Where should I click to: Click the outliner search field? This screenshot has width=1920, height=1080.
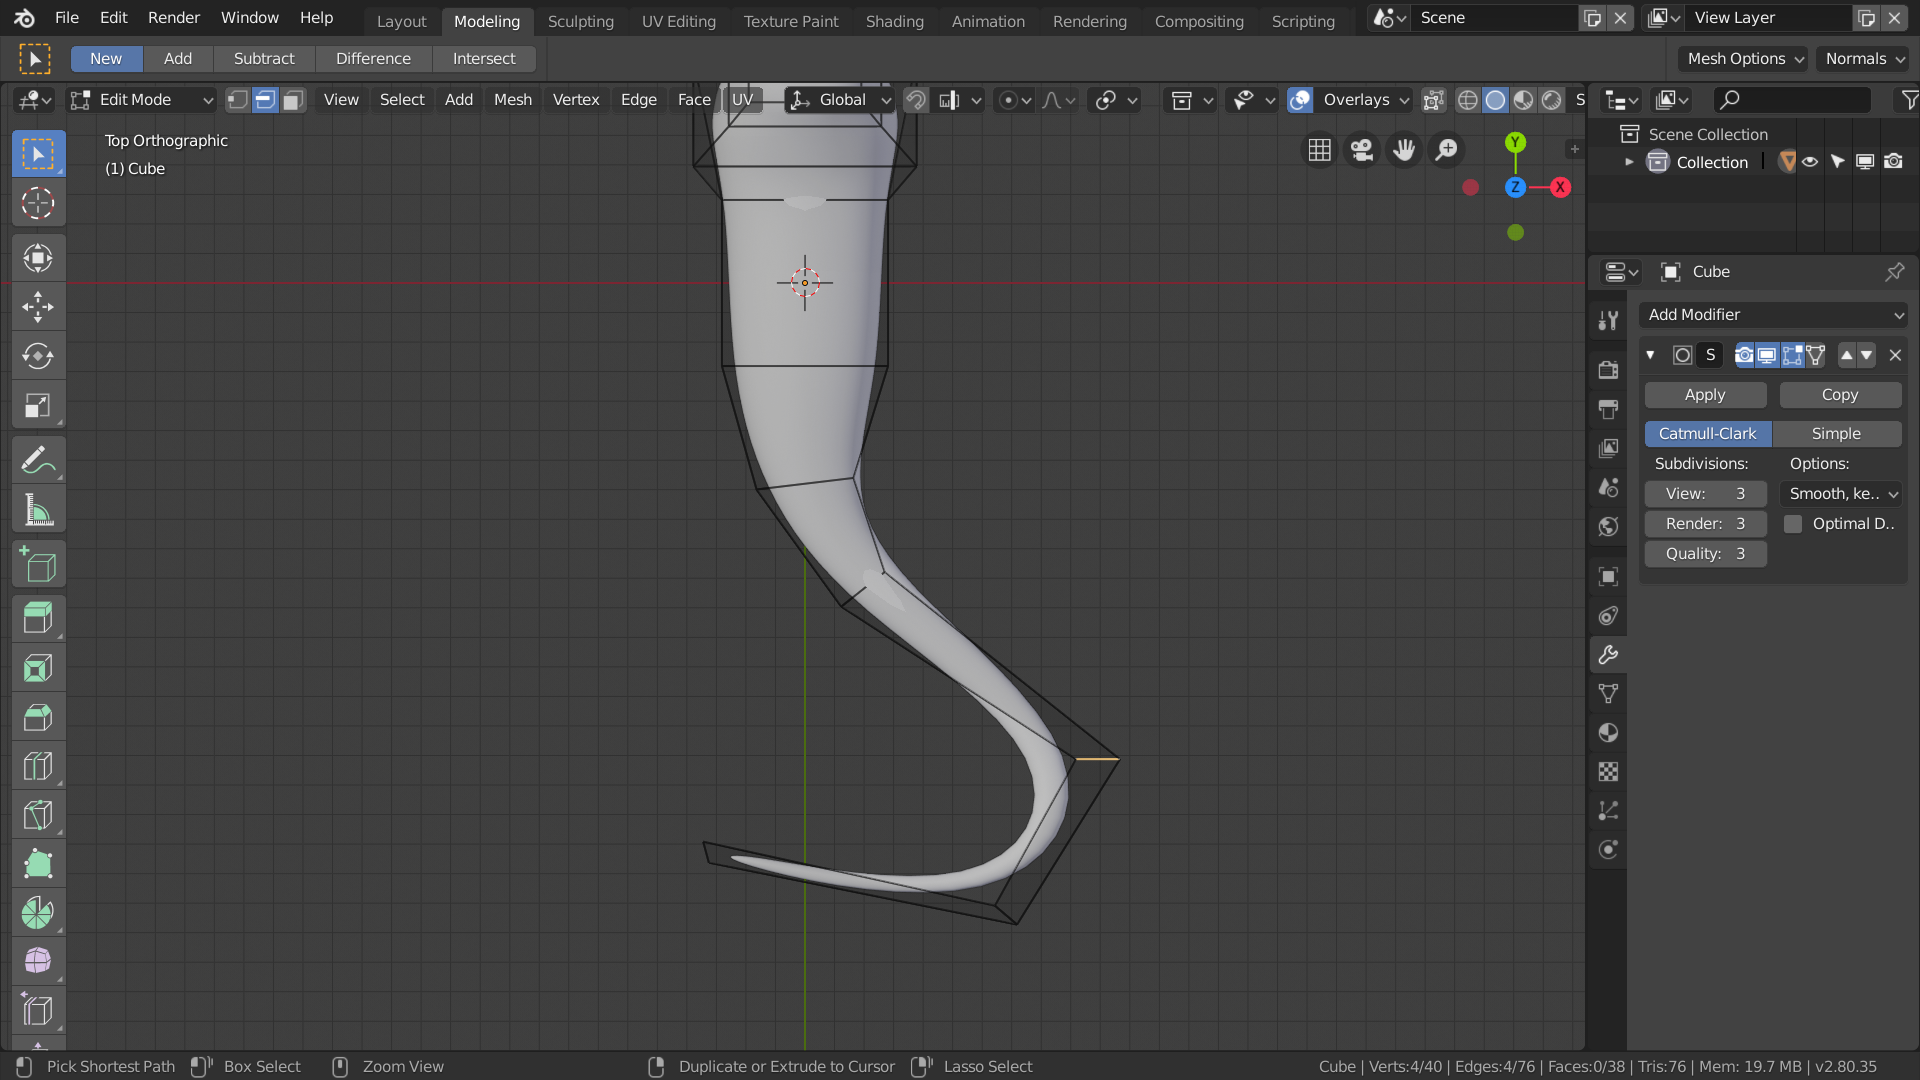pyautogui.click(x=1792, y=100)
